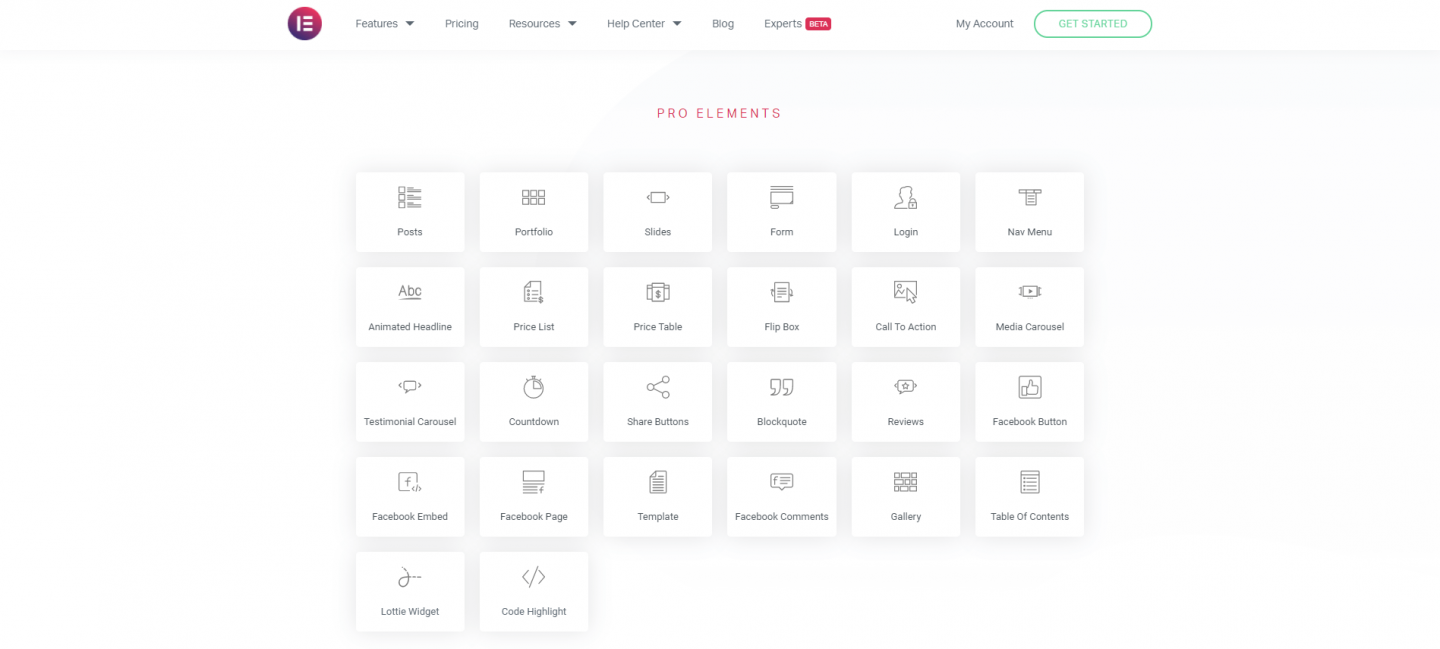Click the Table Of Contents label
Screen dimensions: 1440x649
click(1030, 517)
